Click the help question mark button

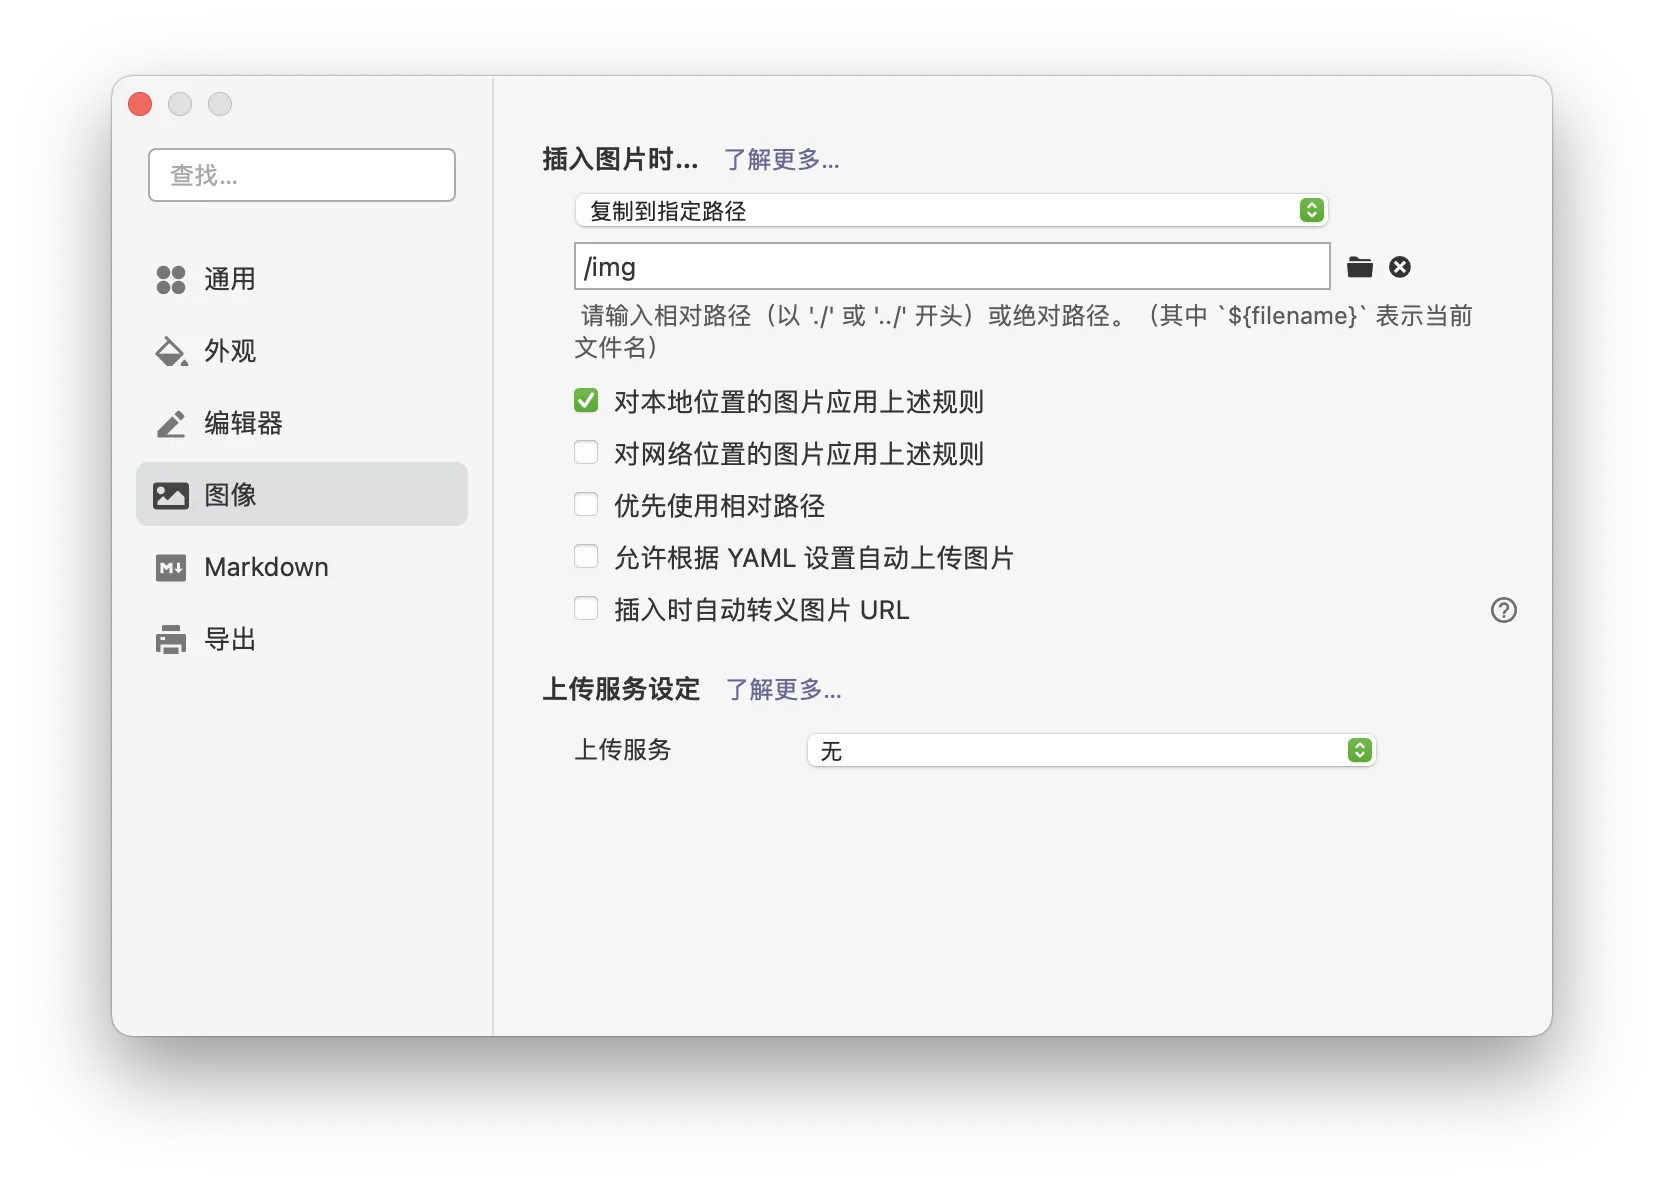tap(1503, 610)
